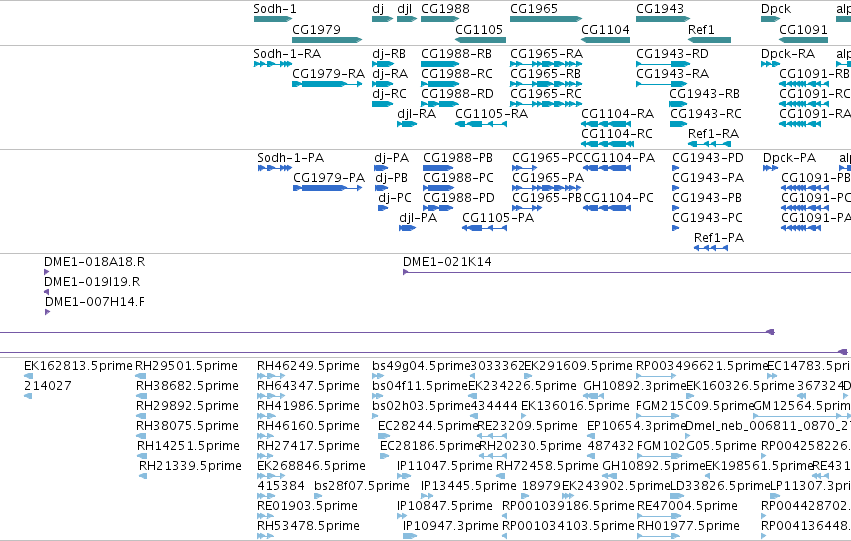Click the IP10847.5prime EST label
This screenshot has height=541, width=851.
click(444, 506)
